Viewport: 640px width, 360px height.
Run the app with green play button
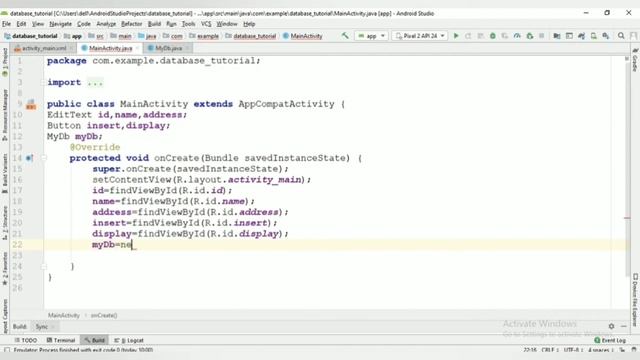click(x=456, y=36)
